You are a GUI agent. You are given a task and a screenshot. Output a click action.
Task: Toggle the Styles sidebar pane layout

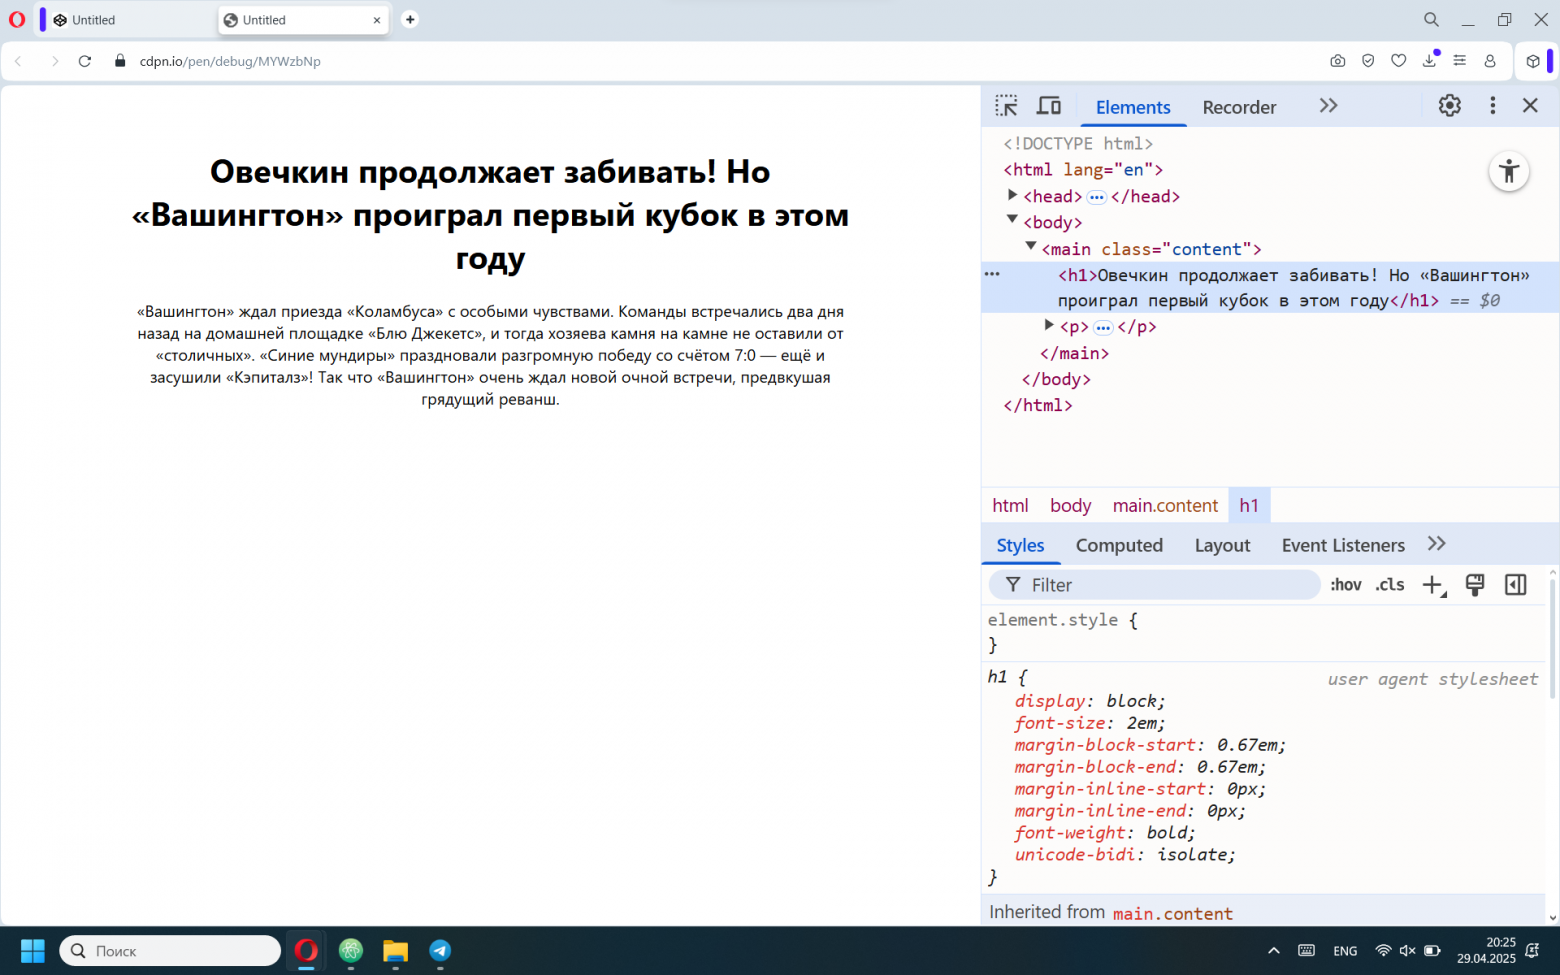1514,584
